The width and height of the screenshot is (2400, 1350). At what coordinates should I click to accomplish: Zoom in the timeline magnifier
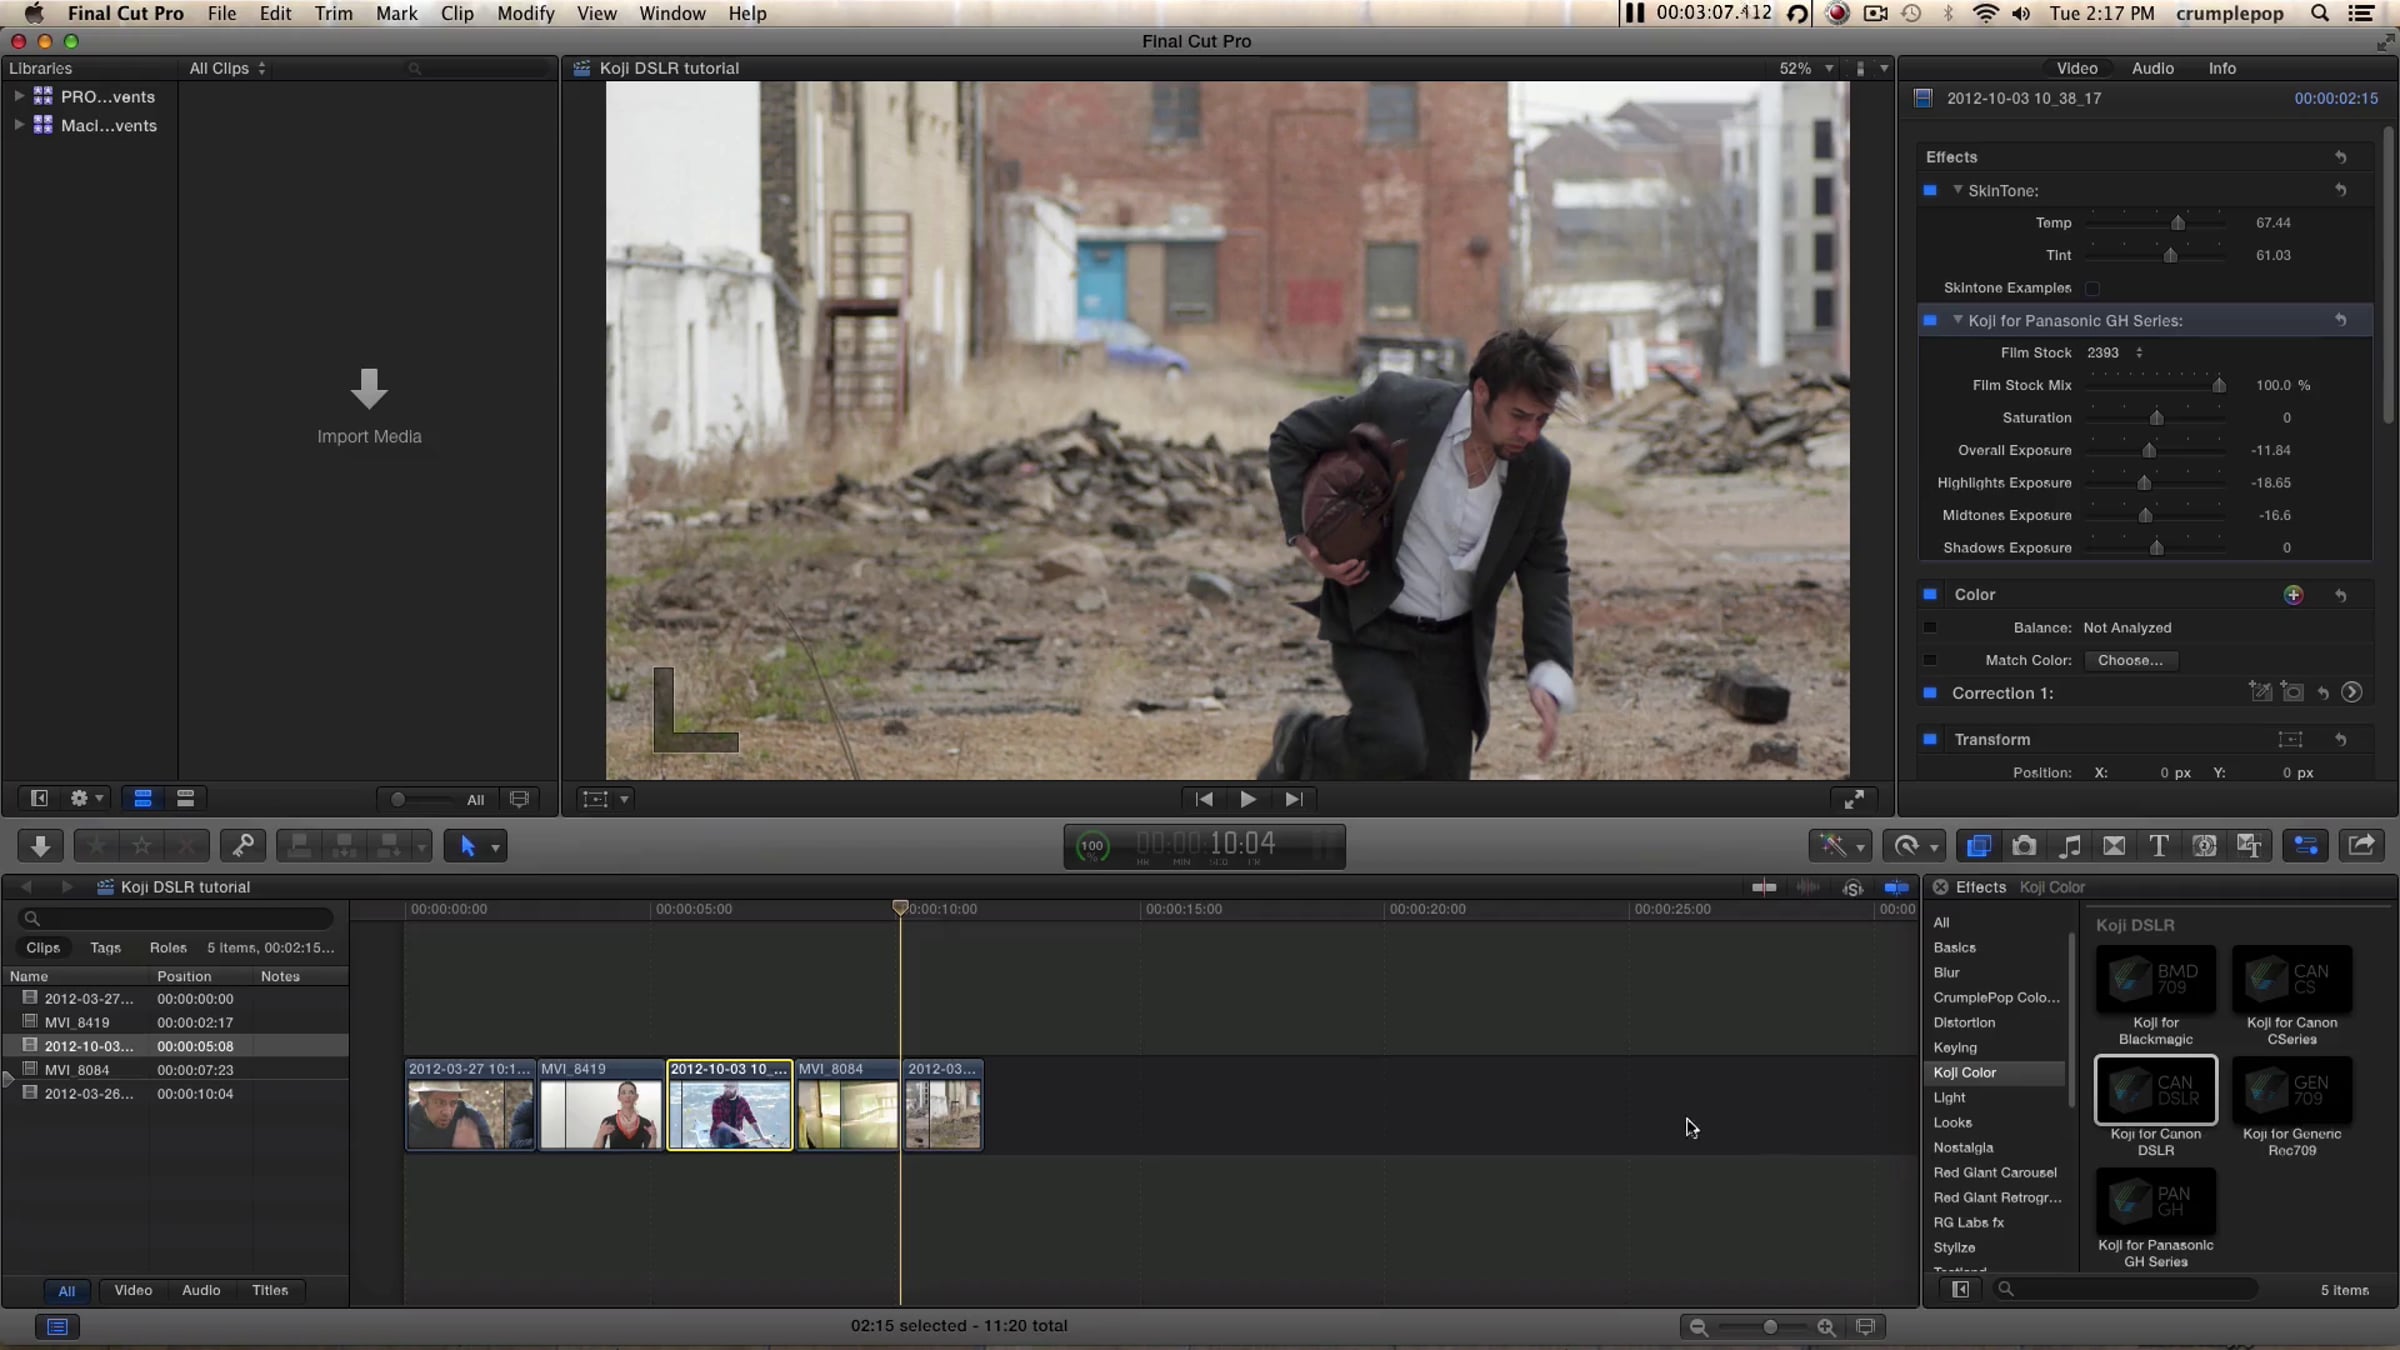click(1826, 1327)
